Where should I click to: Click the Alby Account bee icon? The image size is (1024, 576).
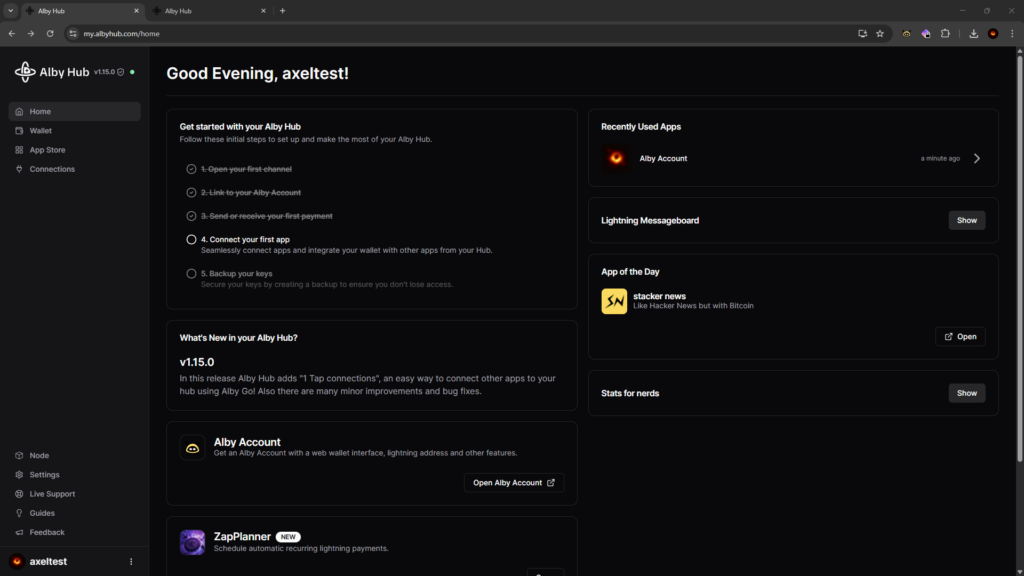pos(193,448)
